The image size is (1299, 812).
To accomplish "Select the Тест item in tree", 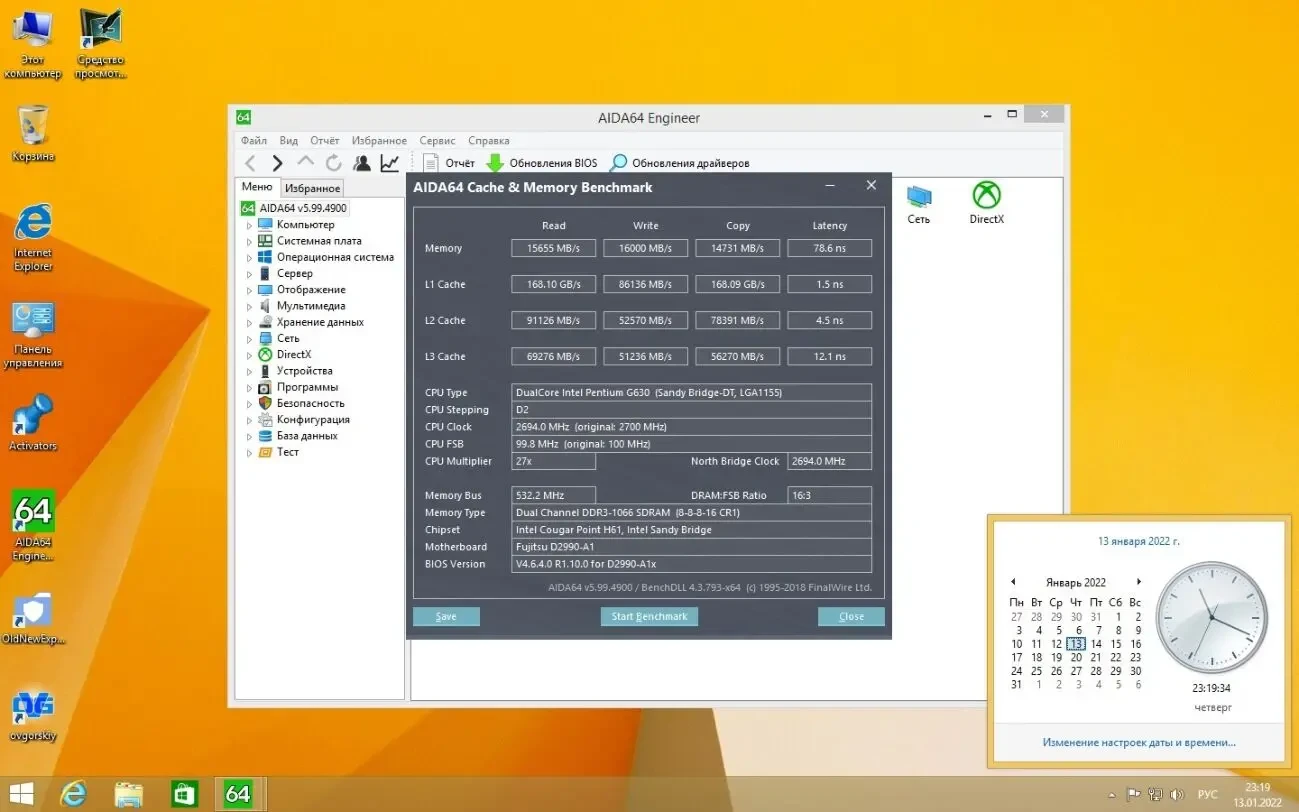I will (x=287, y=452).
